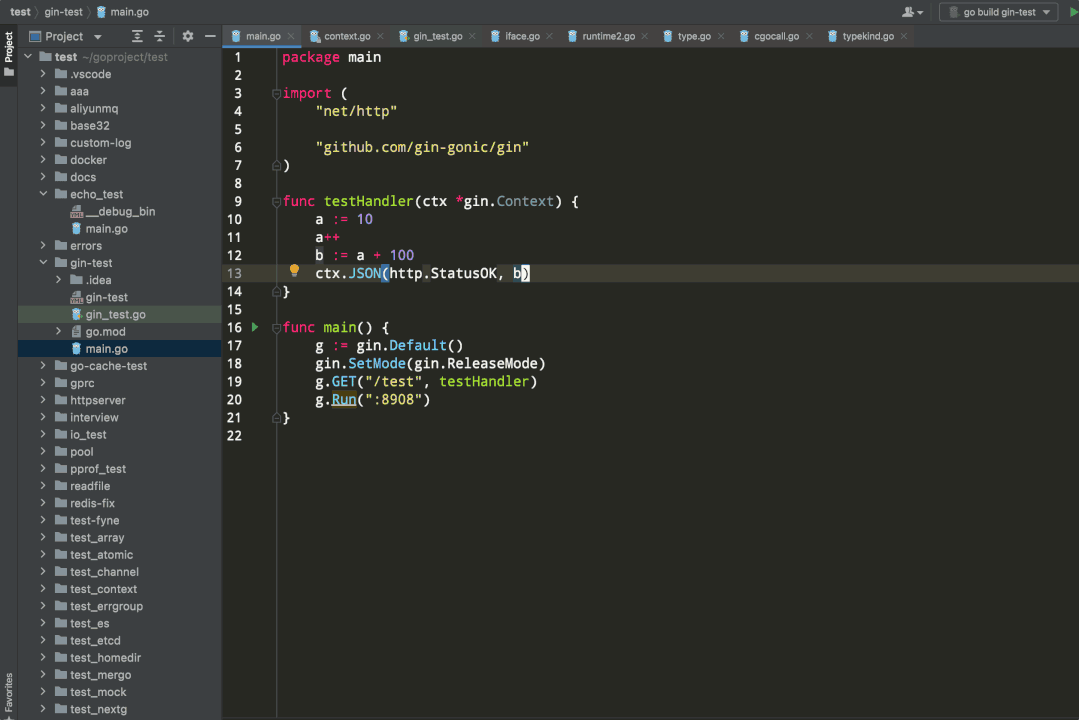This screenshot has height=720, width=1079.
Task: Click the Collapse All icon in Project panel
Action: tap(159, 36)
